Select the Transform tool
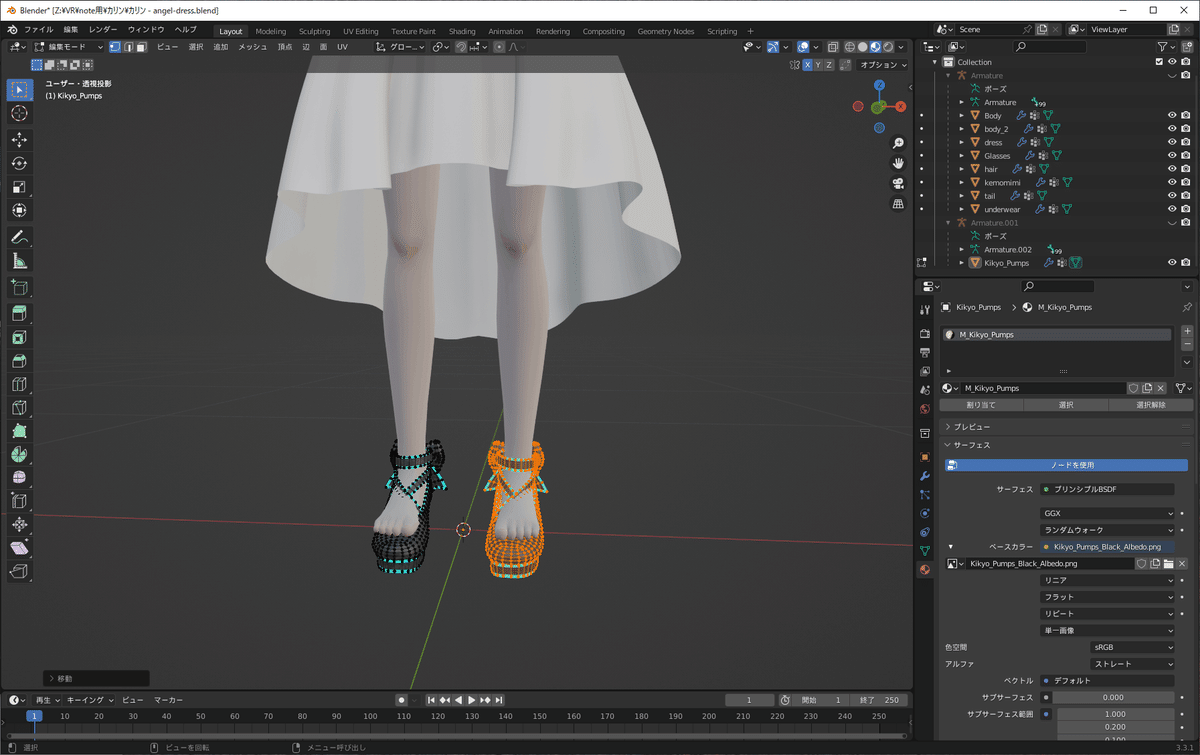The width and height of the screenshot is (1200, 755). click(19, 211)
